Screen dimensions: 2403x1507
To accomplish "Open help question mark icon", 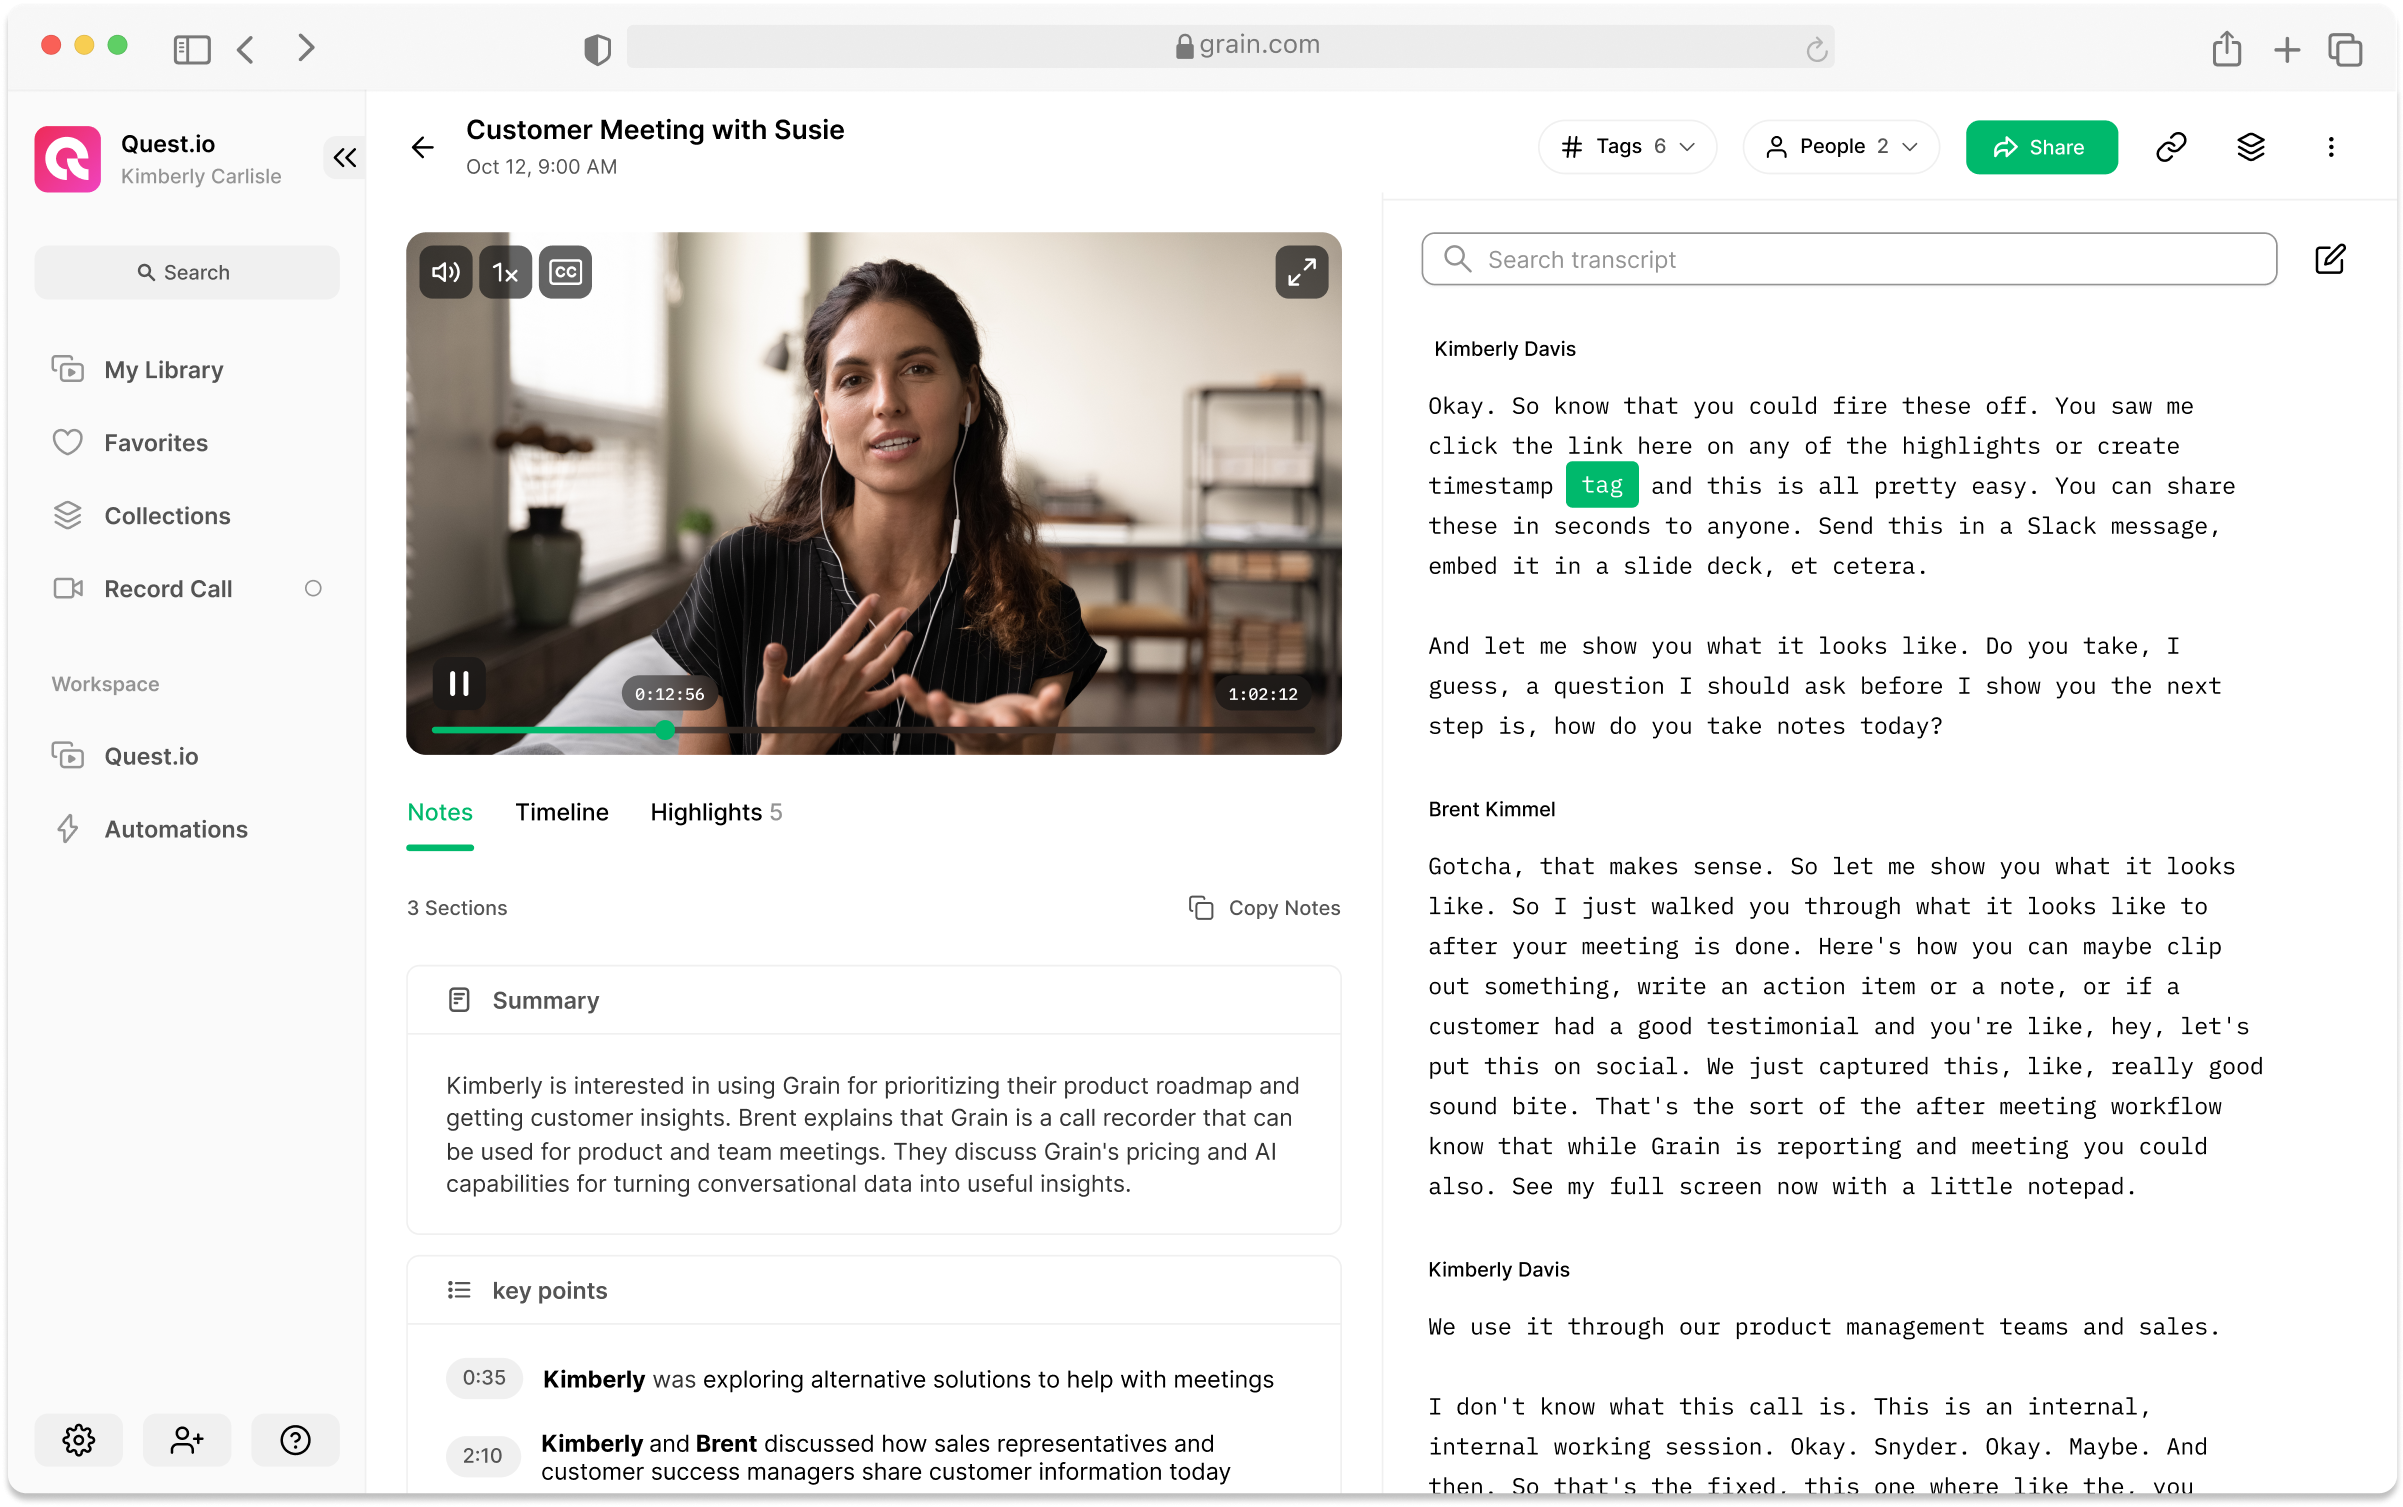I will (x=295, y=1440).
